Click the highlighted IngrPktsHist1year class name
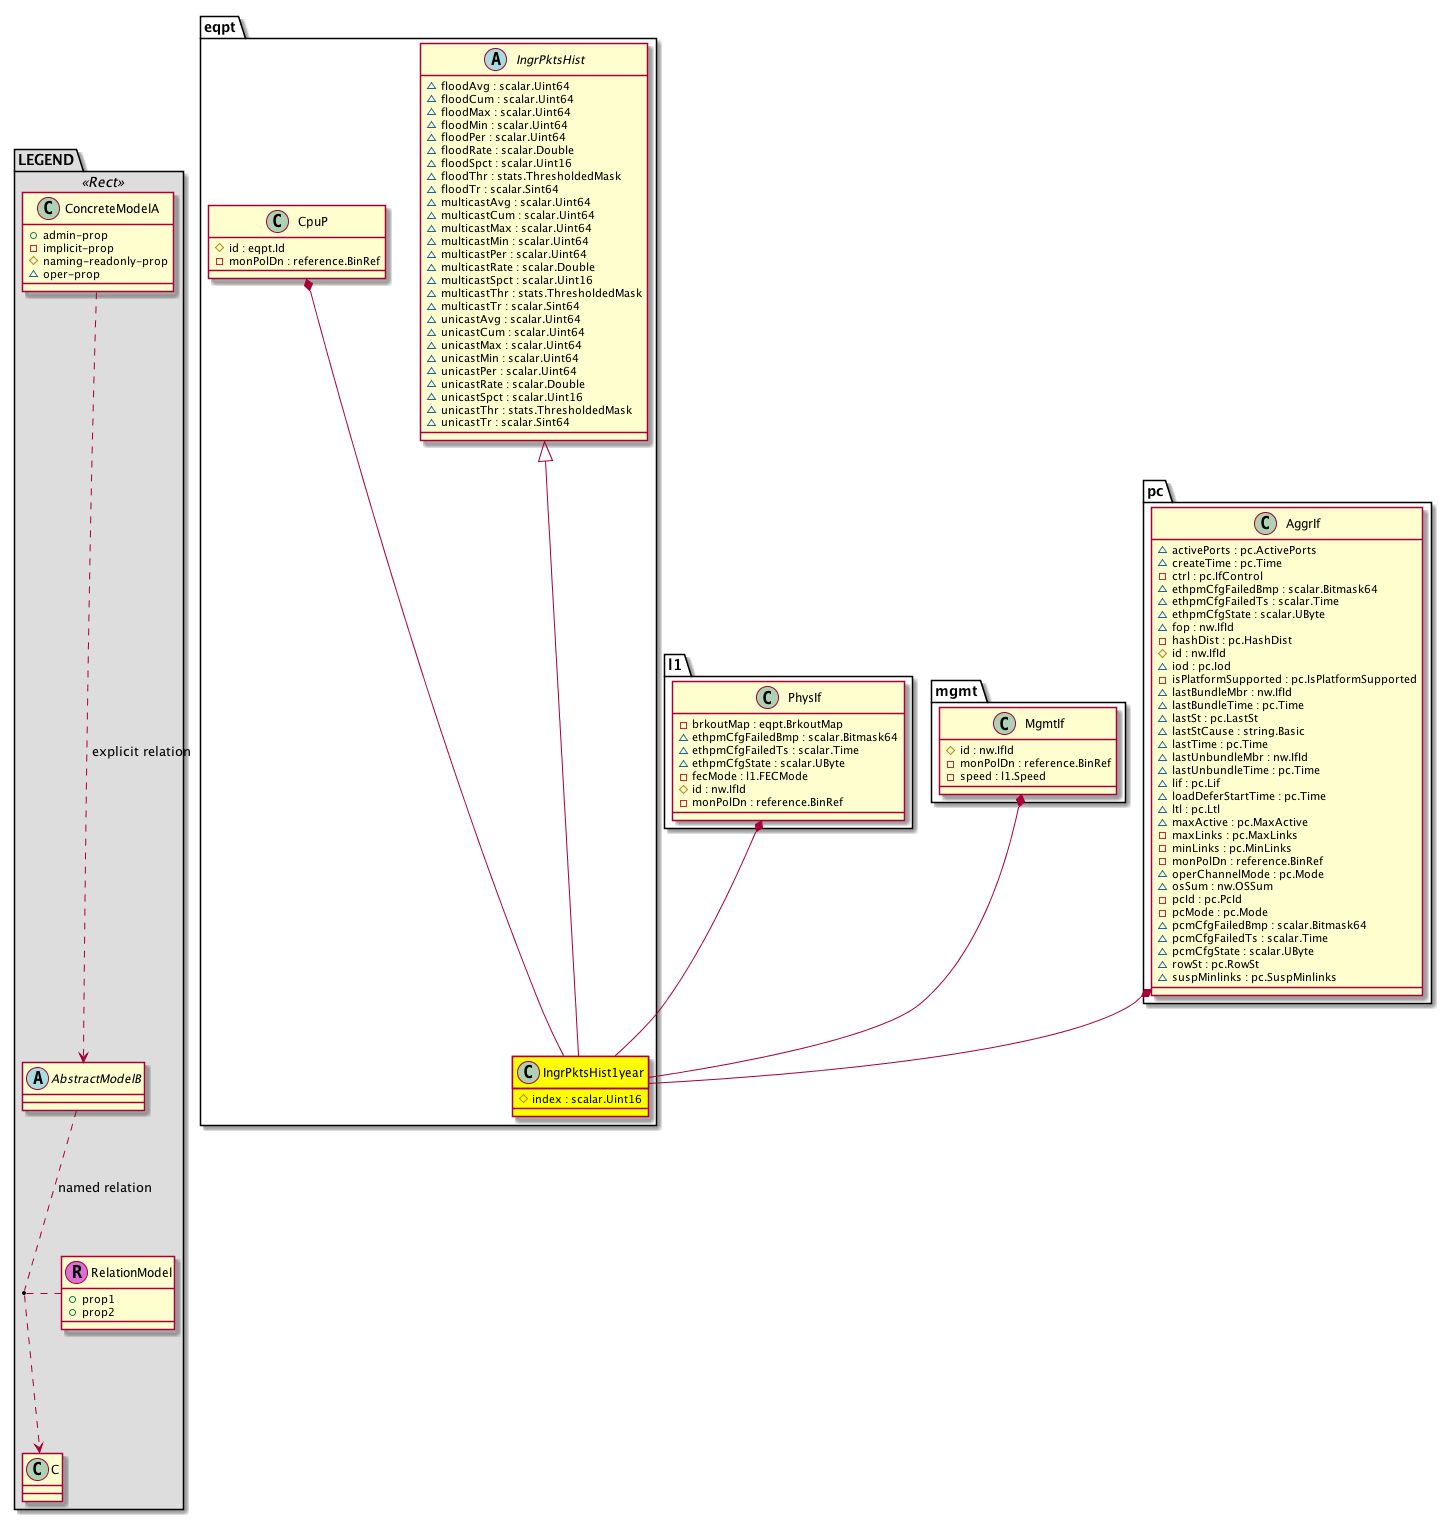Image resolution: width=1452 pixels, height=1520 pixels. click(593, 1073)
